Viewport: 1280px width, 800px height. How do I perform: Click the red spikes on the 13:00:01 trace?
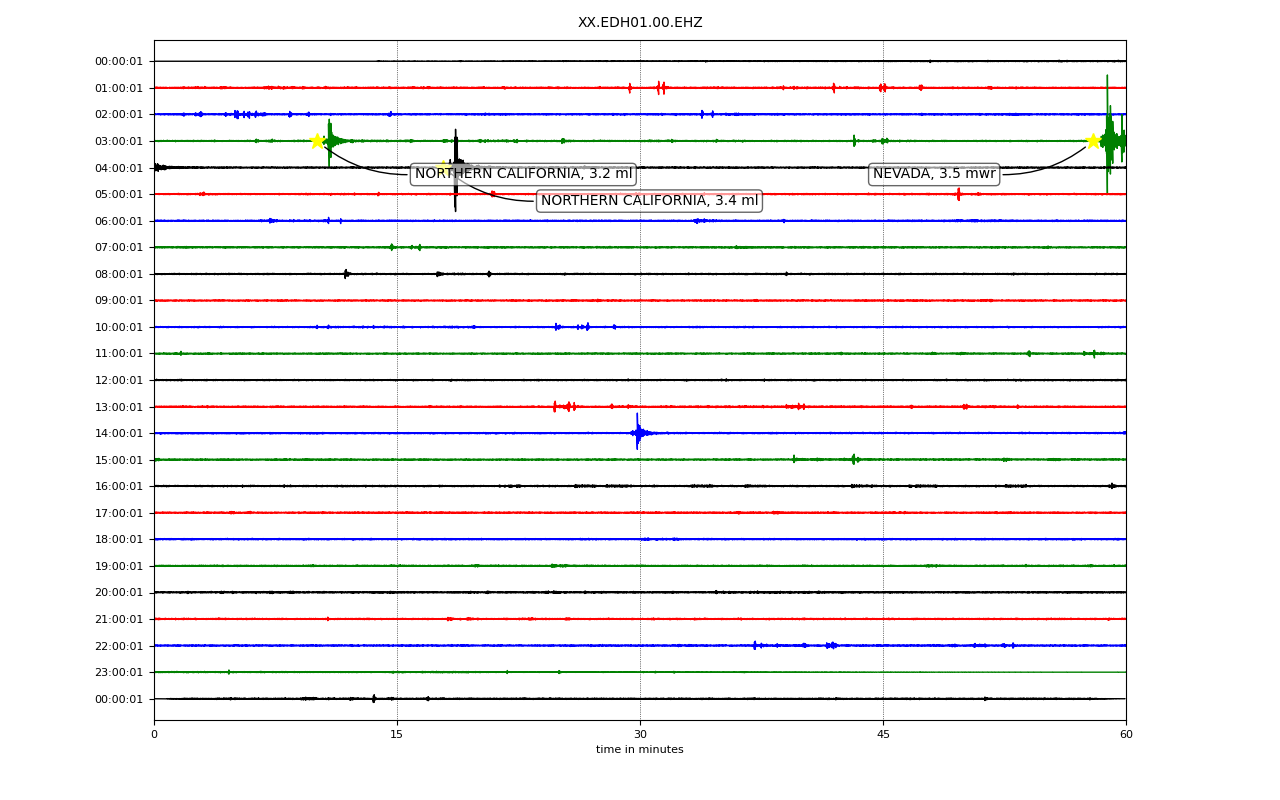pos(565,406)
